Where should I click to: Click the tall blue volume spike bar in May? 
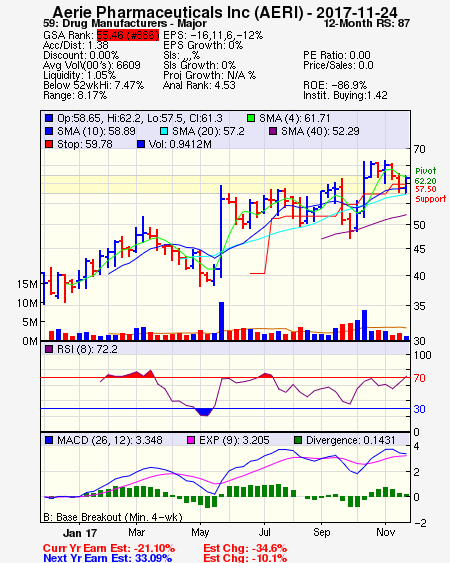(221, 321)
